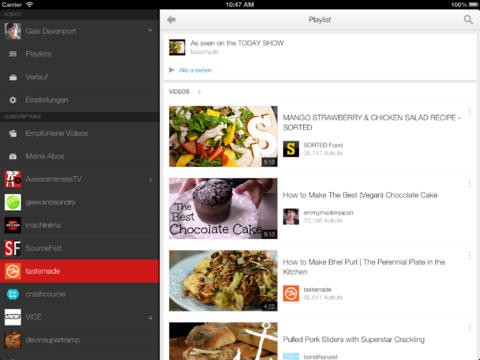Click the play triangle beside Alle ansehen
The width and height of the screenshot is (480, 360).
pos(172,70)
